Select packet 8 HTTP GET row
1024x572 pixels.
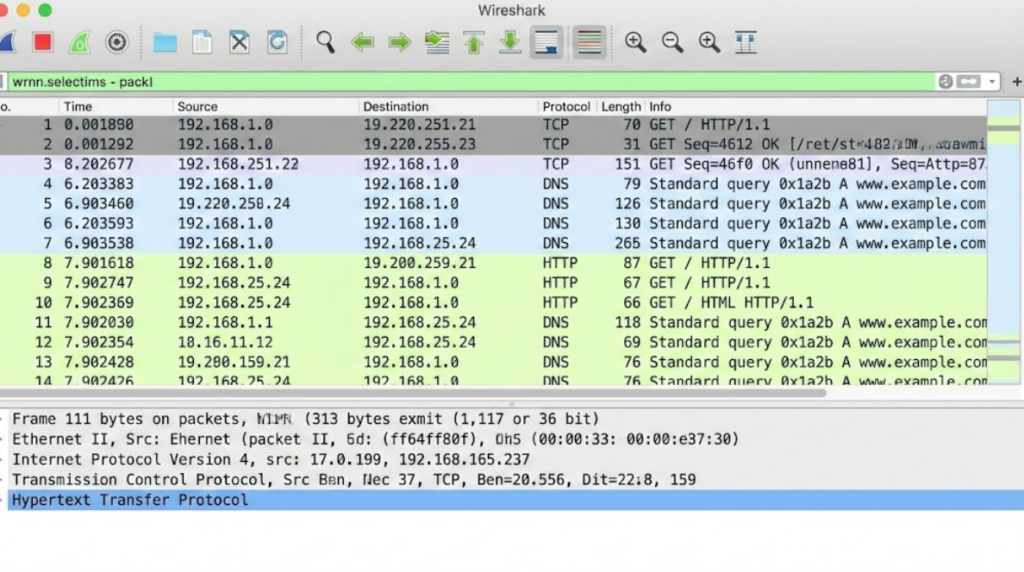(500, 263)
